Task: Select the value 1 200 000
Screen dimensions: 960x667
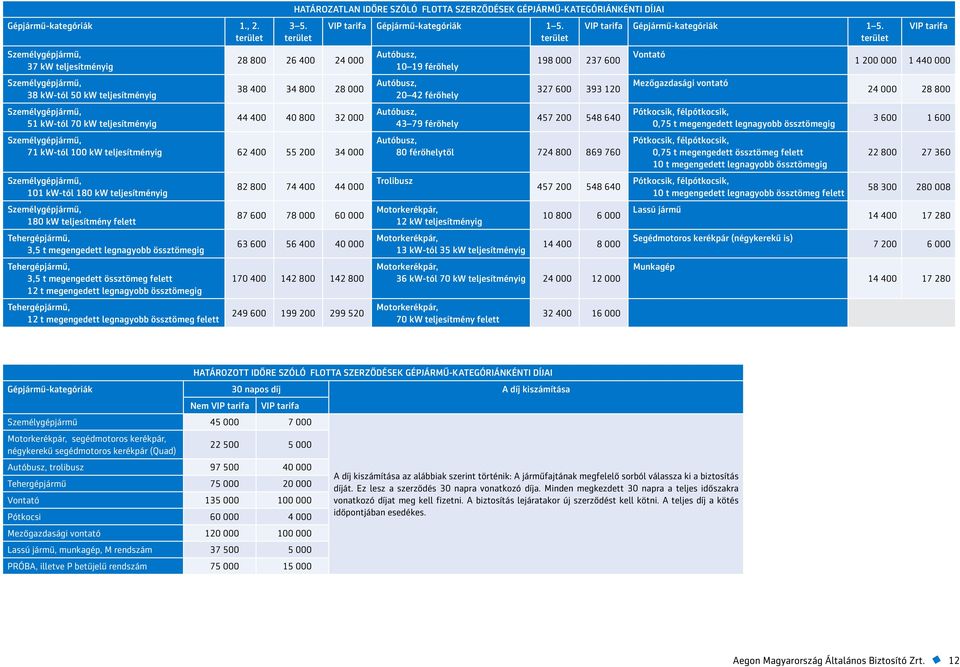Action: point(876,61)
